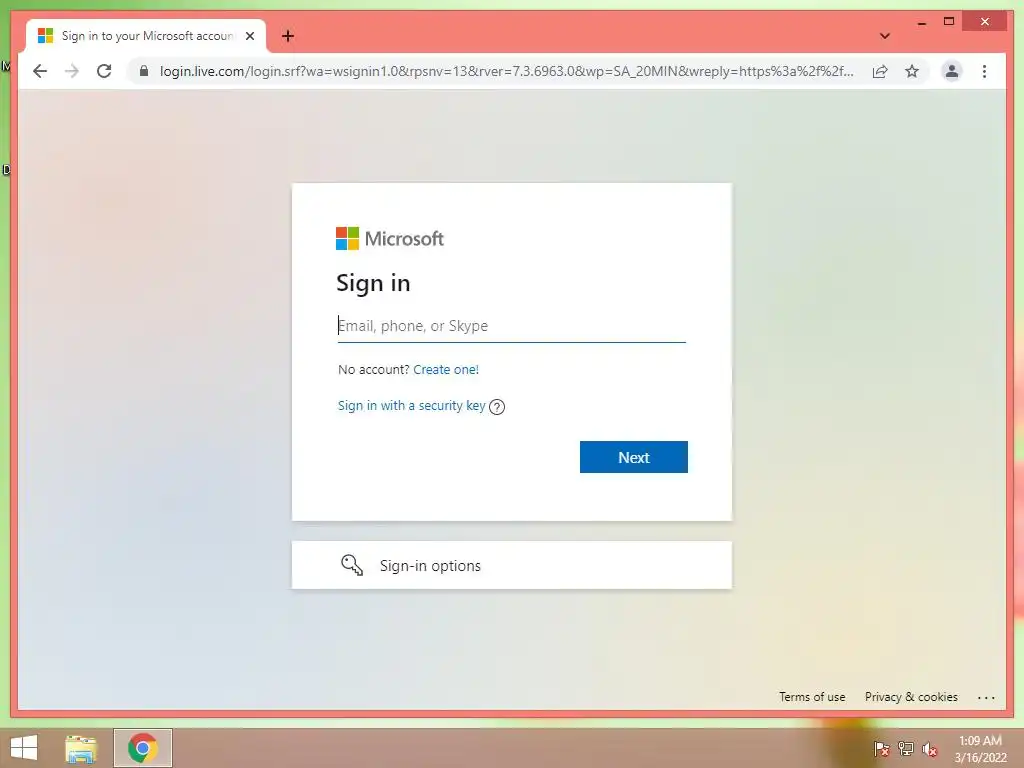Open Terms of use
The image size is (1024, 768).
tap(812, 697)
